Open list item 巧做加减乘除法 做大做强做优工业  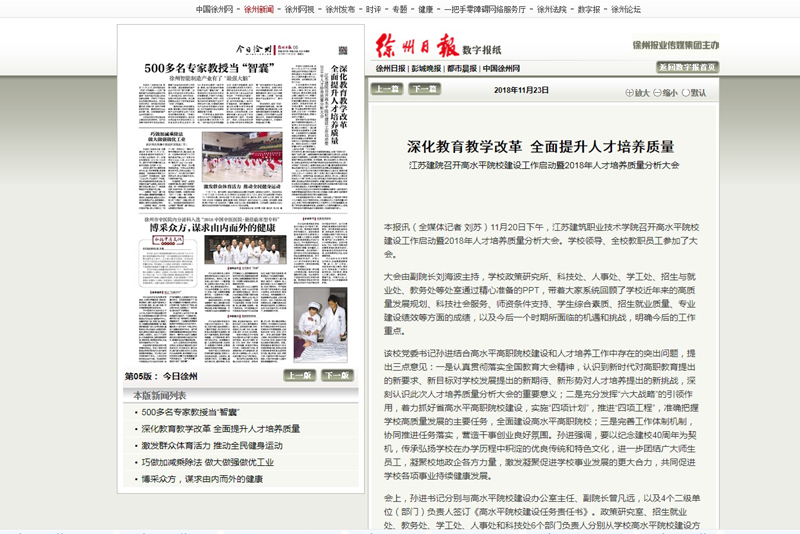pyautogui.click(x=208, y=462)
